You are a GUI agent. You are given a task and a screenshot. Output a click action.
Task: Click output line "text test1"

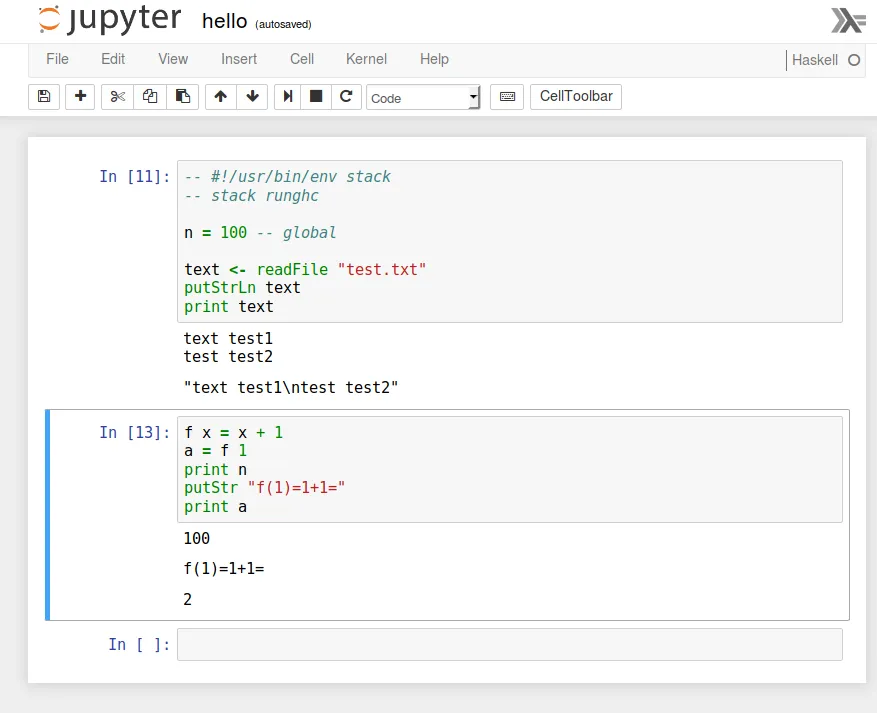coord(228,338)
